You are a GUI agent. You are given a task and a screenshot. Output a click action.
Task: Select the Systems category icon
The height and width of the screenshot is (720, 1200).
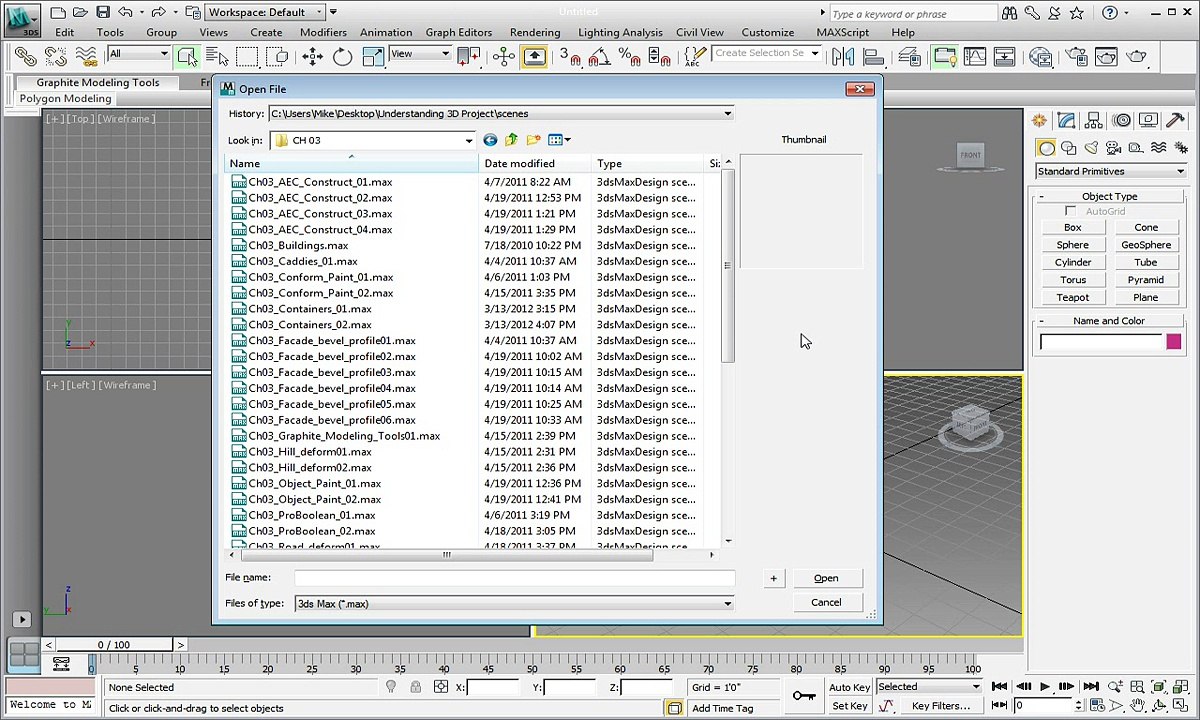pos(1180,148)
